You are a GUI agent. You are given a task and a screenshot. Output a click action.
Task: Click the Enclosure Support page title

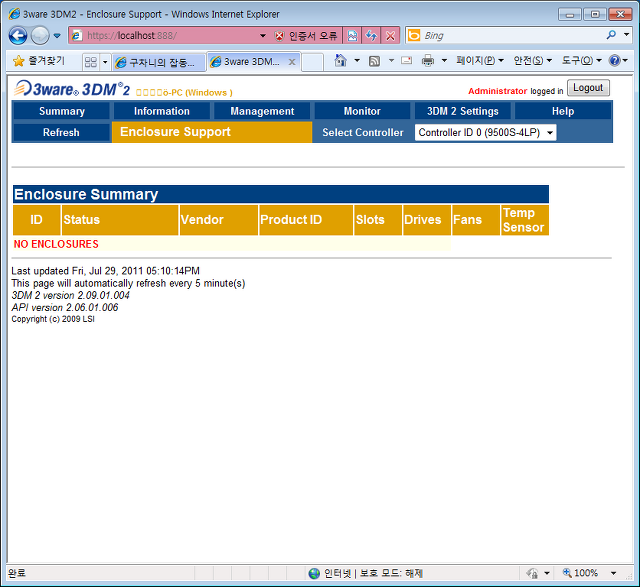(176, 132)
